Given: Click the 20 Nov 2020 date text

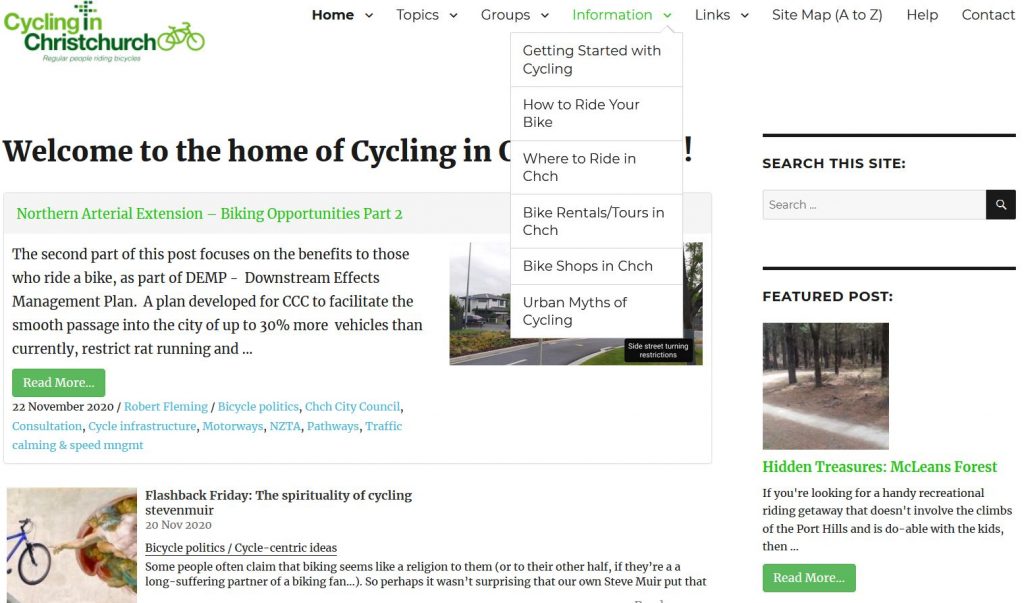Looking at the screenshot, I should coord(178,525).
